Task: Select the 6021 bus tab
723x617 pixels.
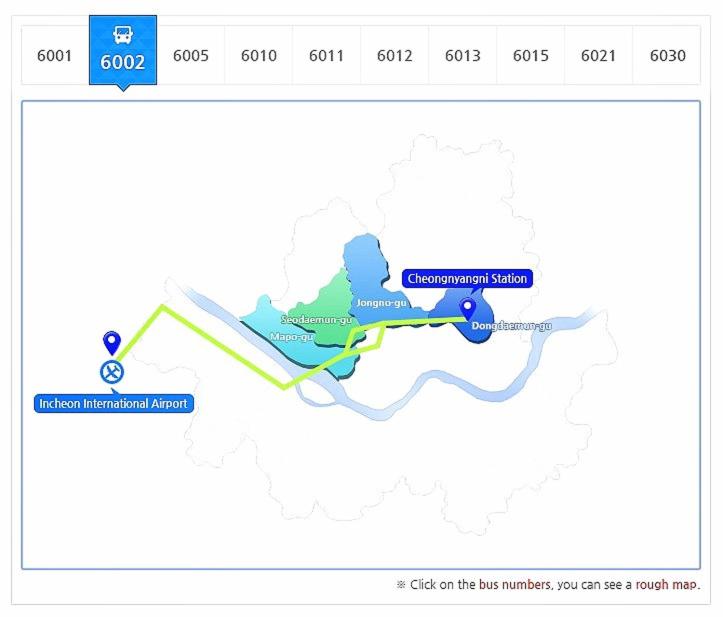Action: click(x=599, y=55)
